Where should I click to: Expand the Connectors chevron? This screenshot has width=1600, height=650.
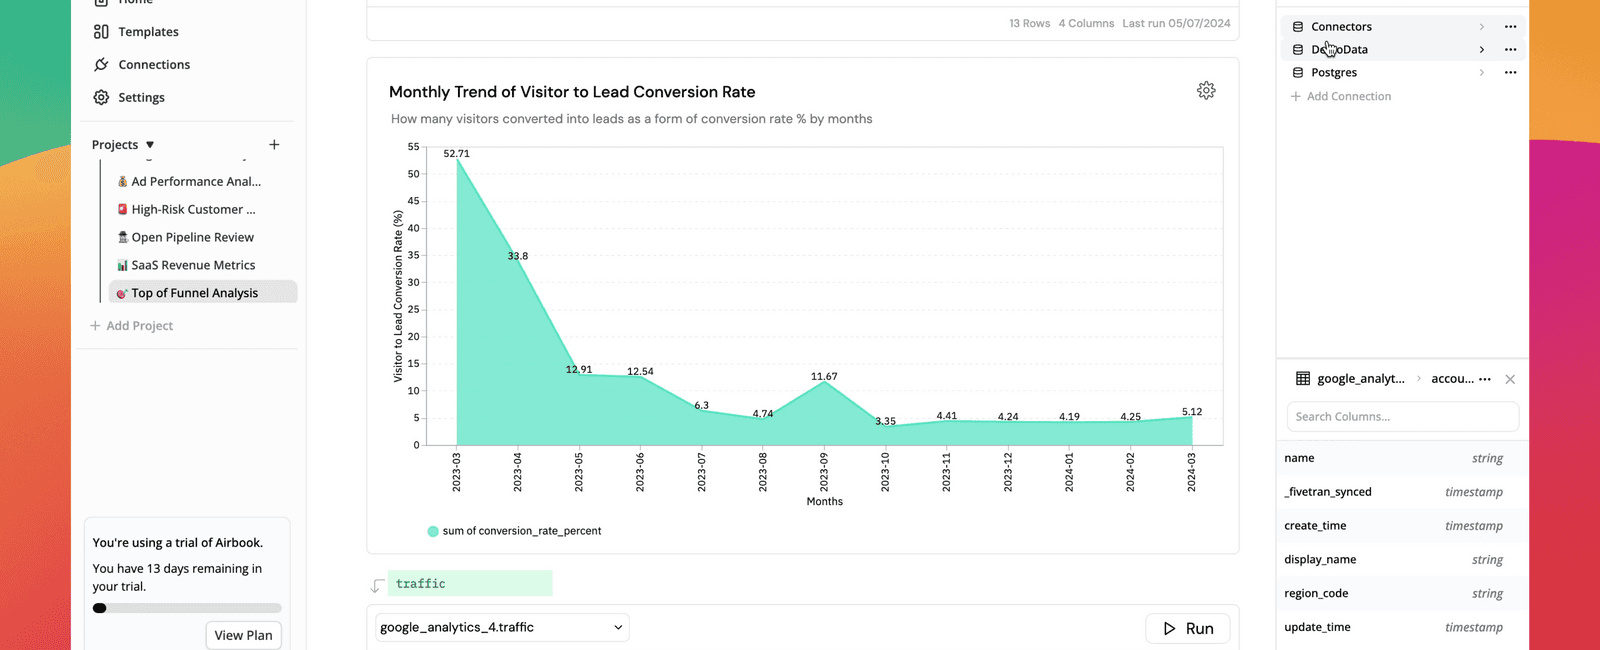tap(1482, 27)
